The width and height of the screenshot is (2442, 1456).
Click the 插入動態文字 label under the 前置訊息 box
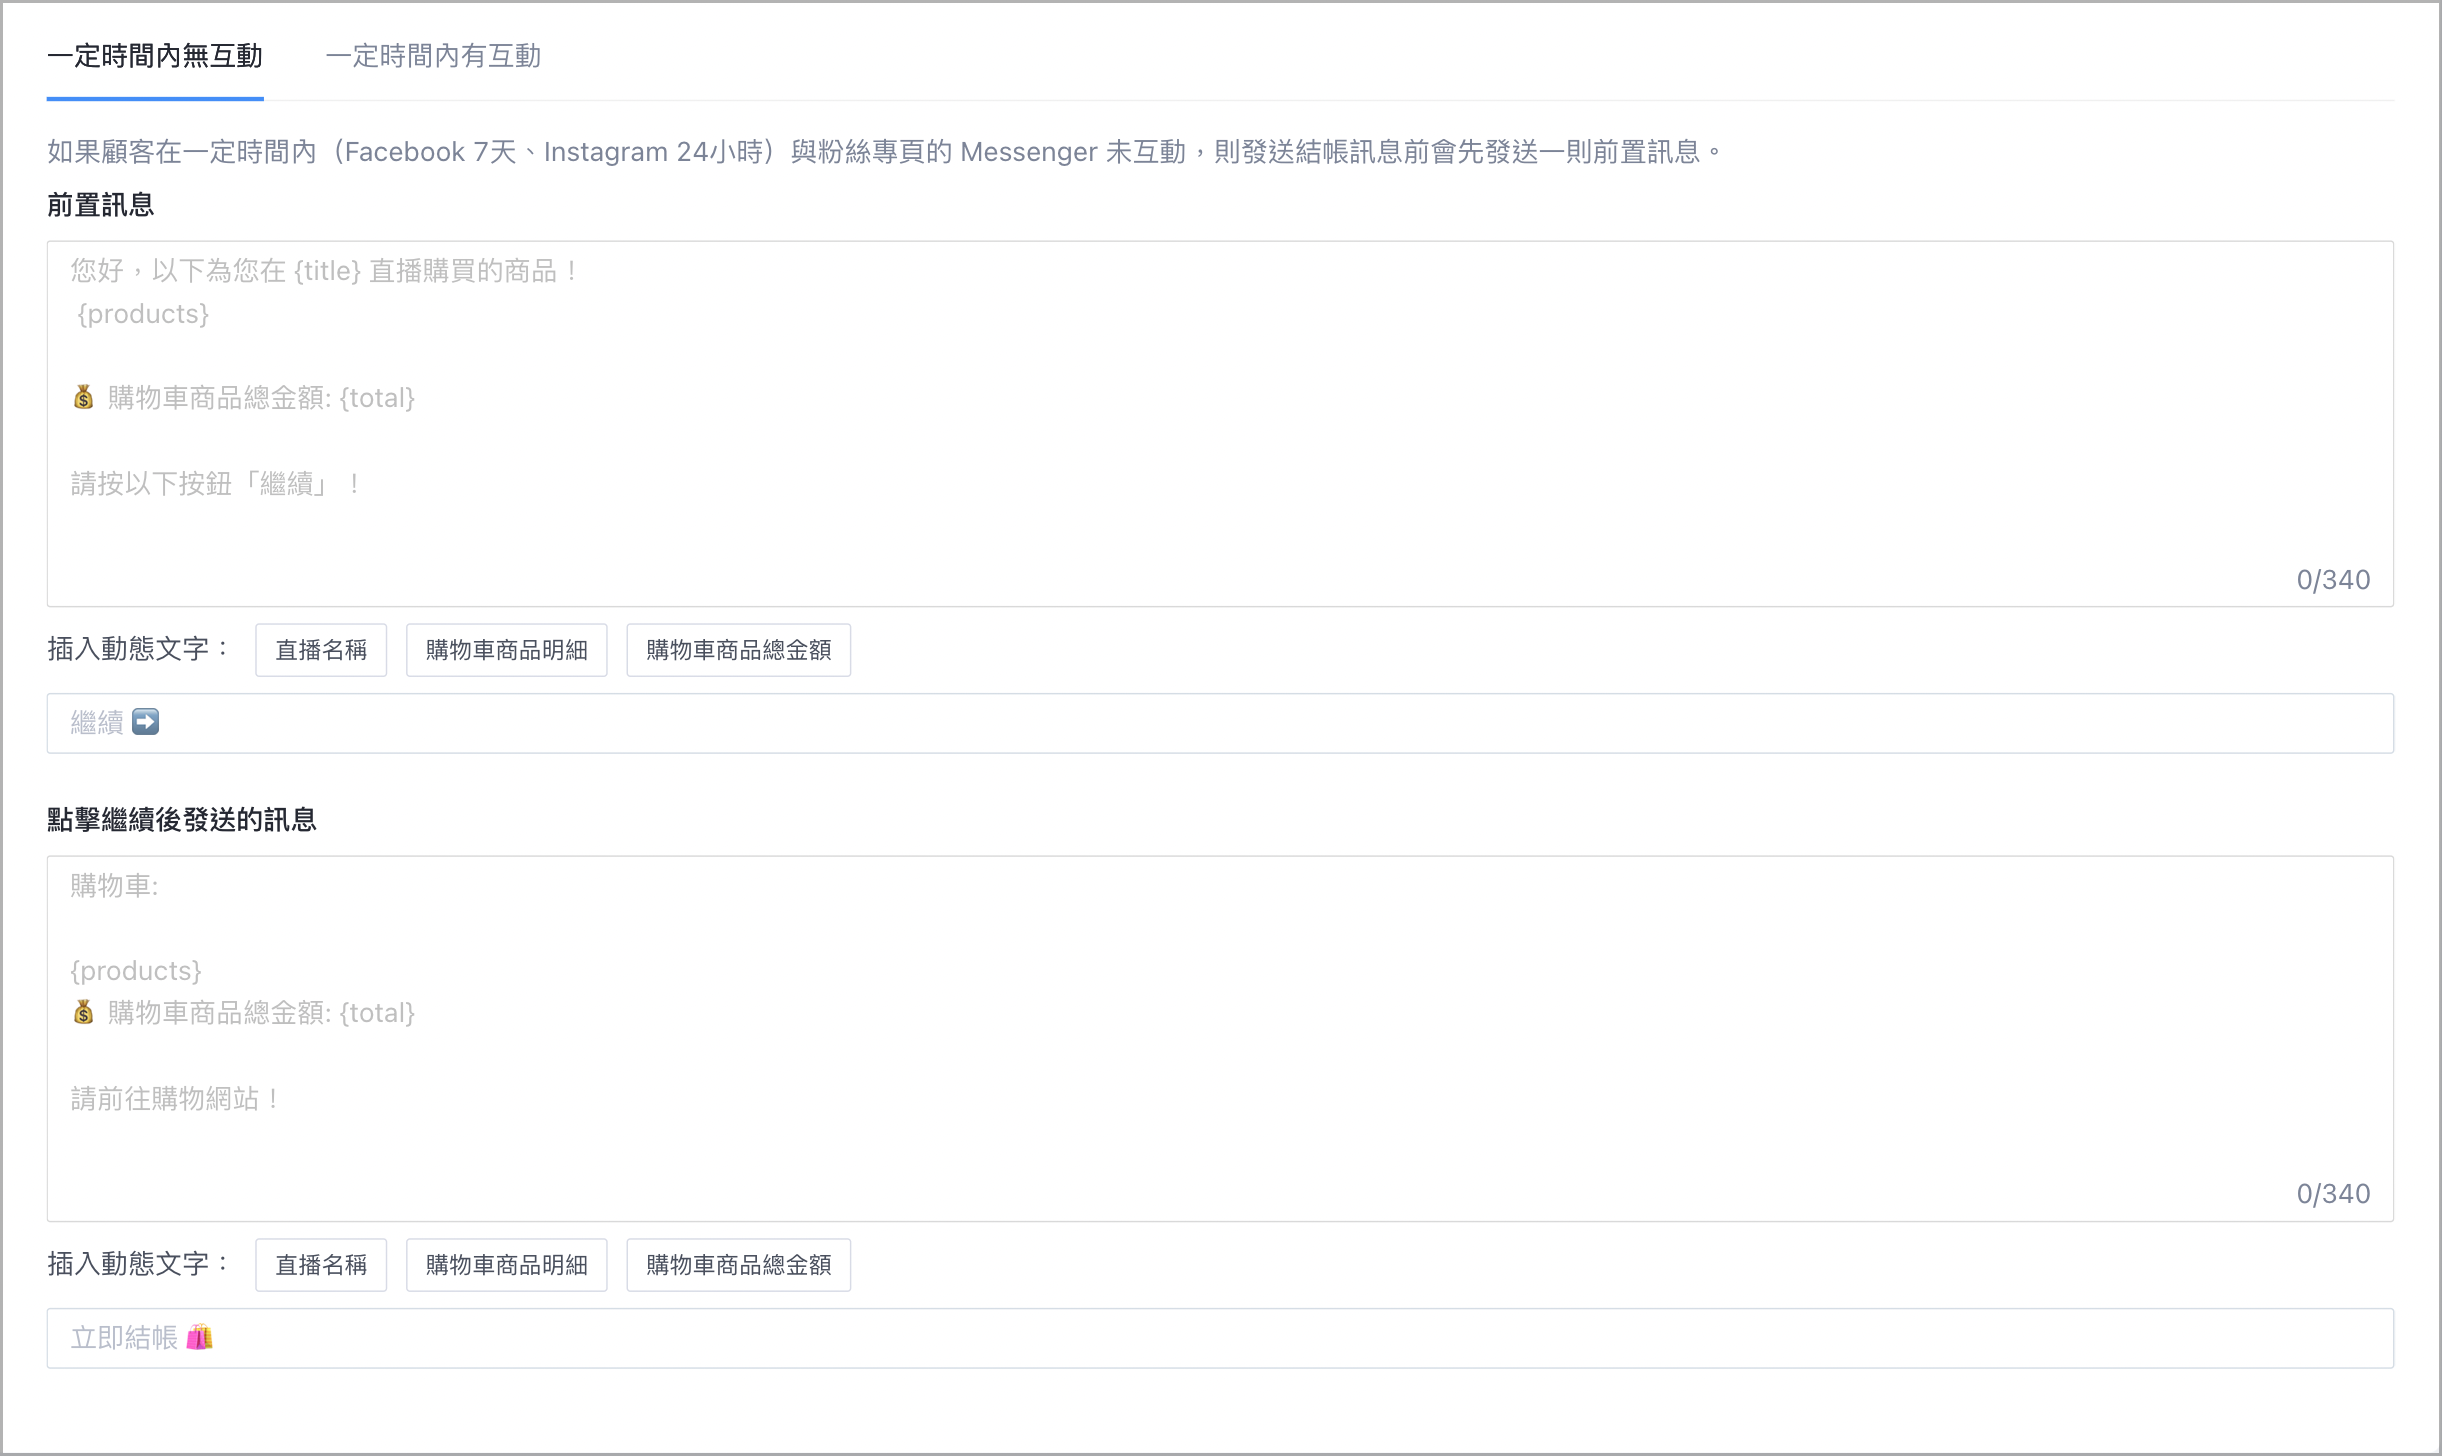tap(138, 649)
